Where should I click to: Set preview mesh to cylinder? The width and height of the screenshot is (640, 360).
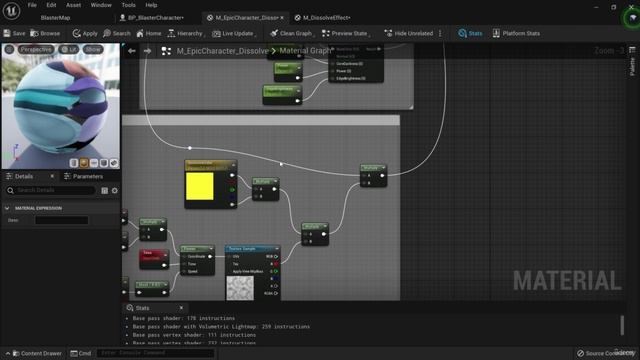click(74, 163)
